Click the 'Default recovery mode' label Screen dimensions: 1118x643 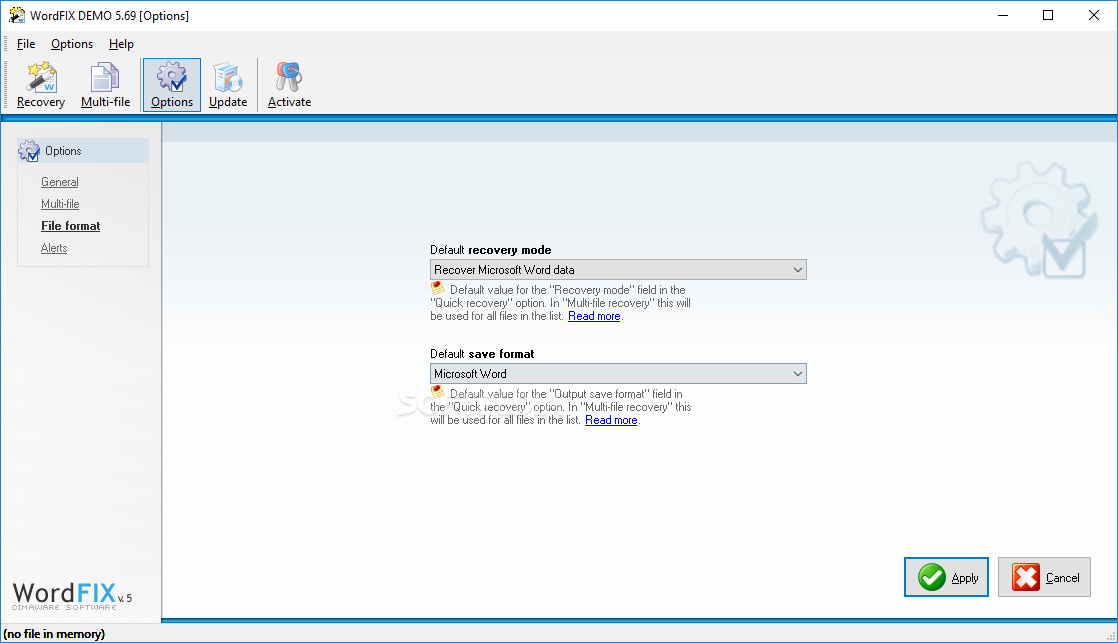coord(491,250)
